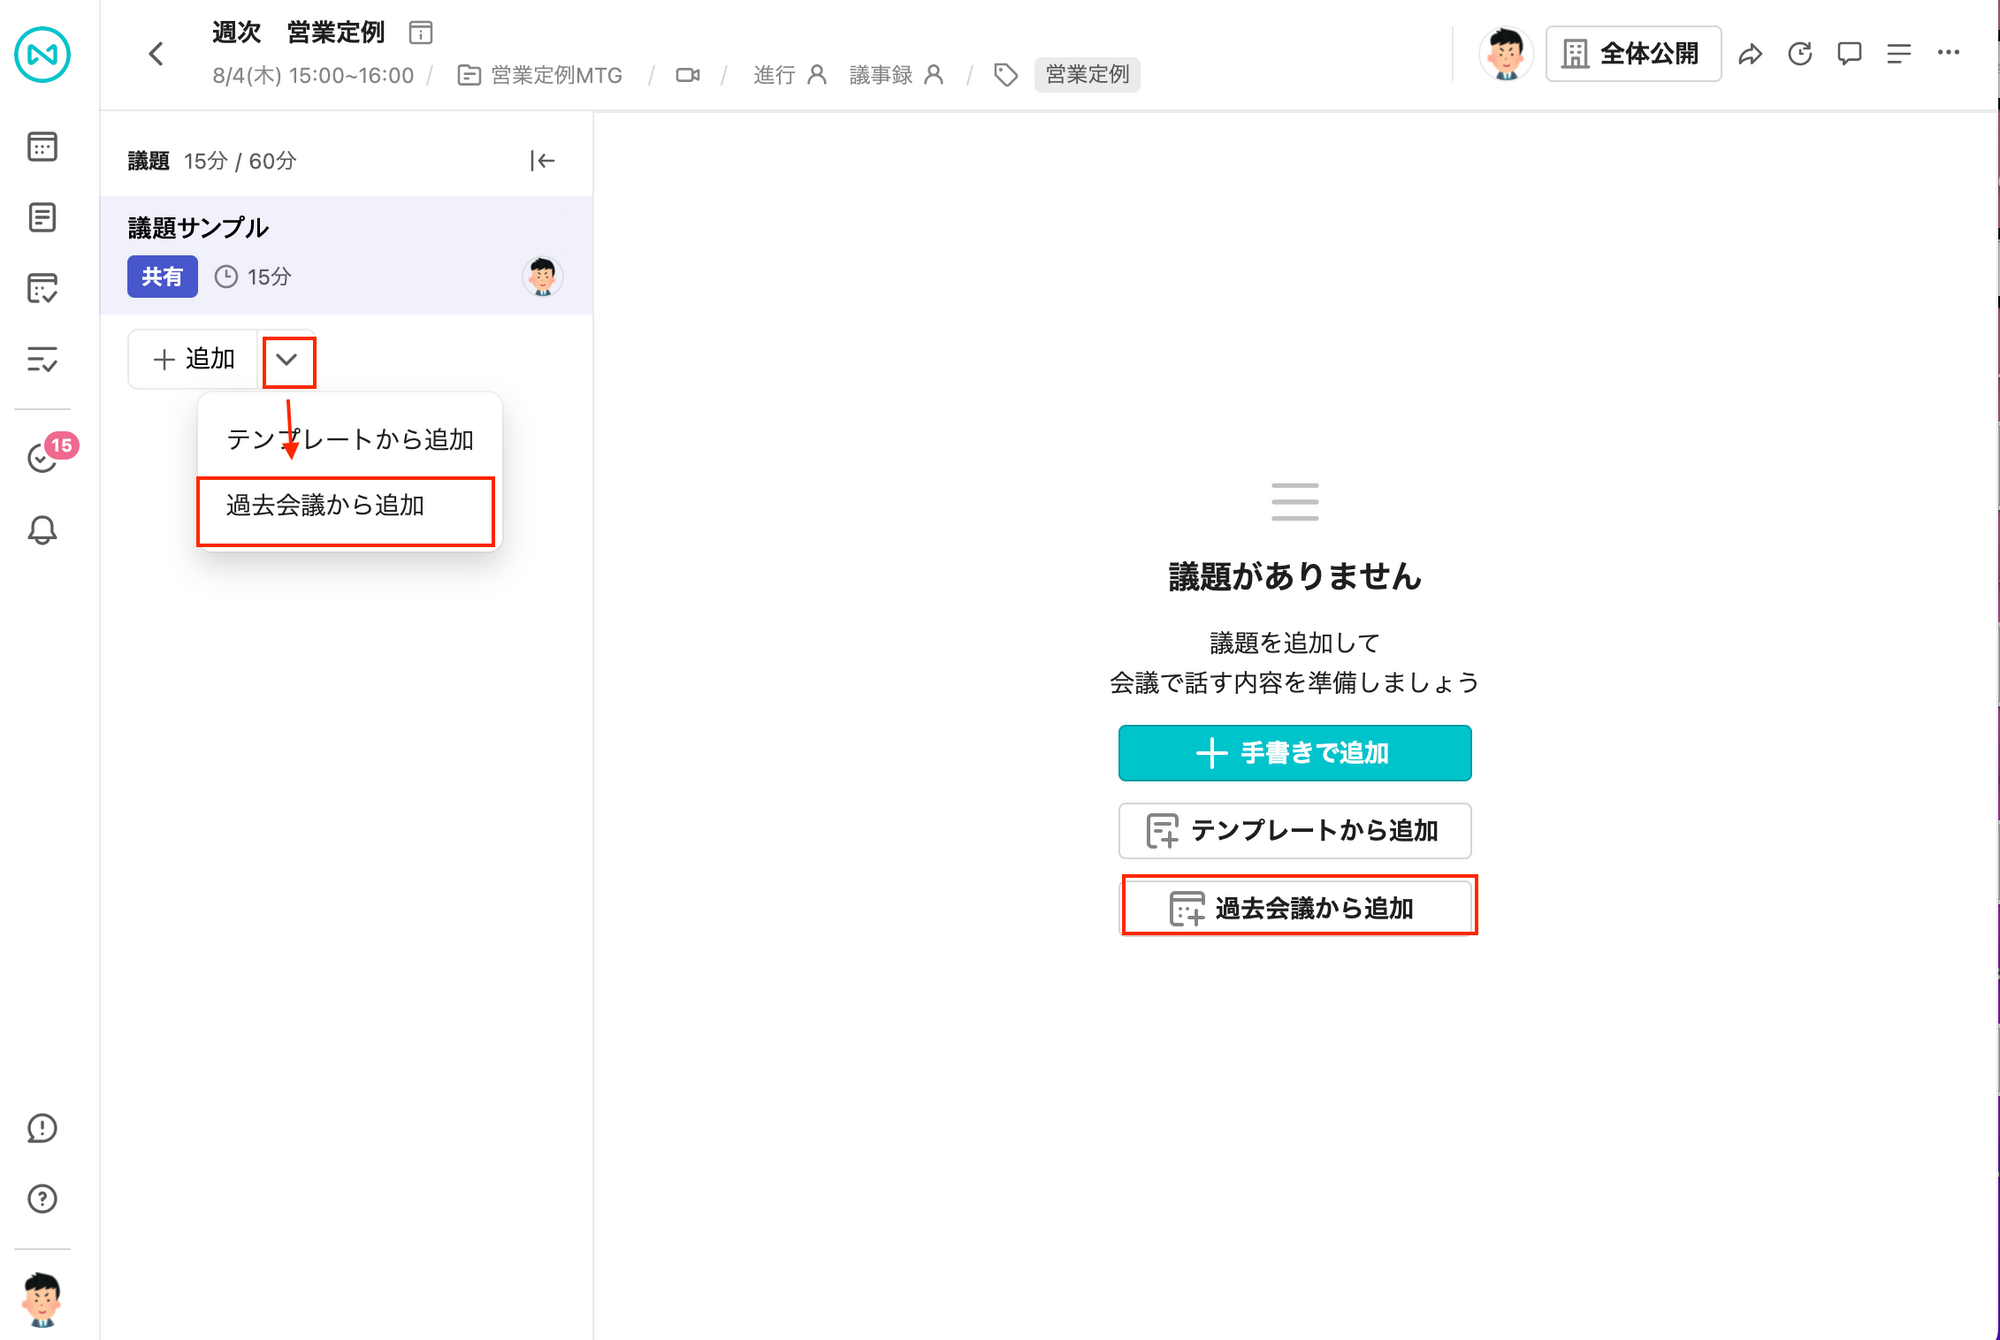The height and width of the screenshot is (1340, 2000).
Task: Click the 手書きで追加 button
Action: click(1295, 753)
